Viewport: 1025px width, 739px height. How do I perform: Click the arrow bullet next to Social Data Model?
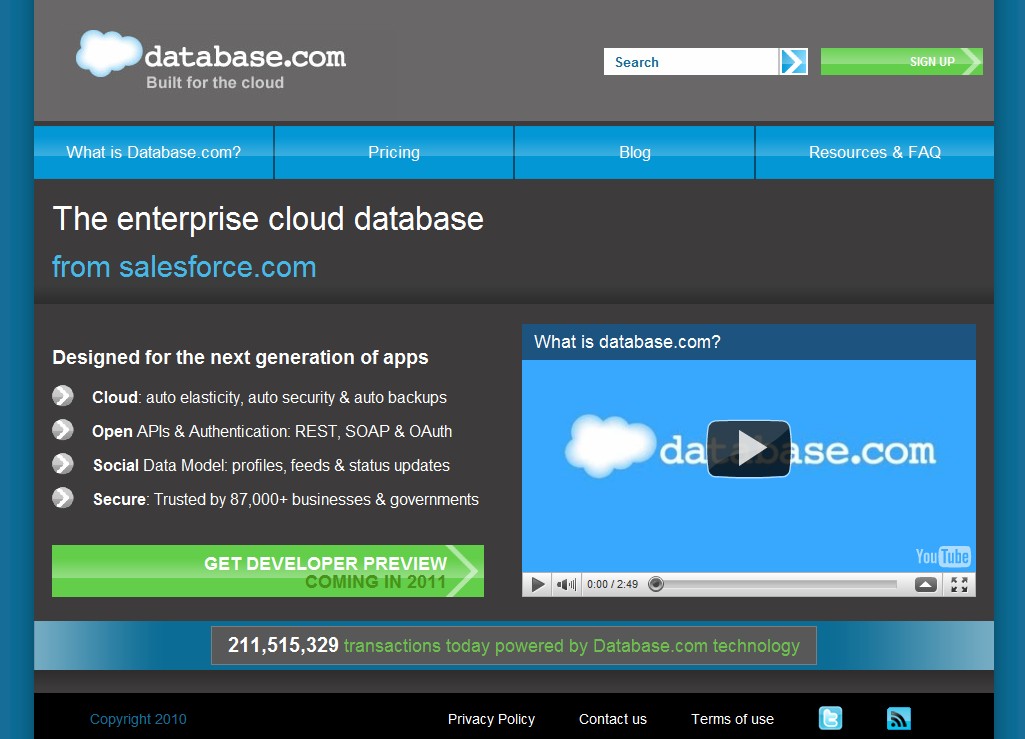coord(63,464)
